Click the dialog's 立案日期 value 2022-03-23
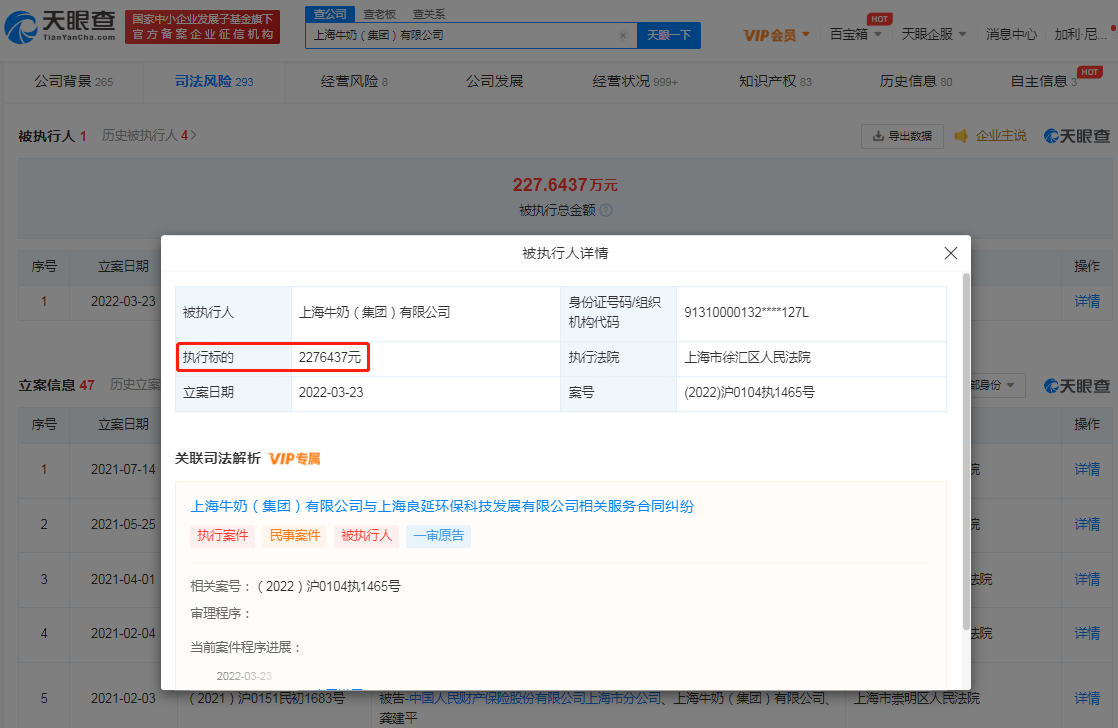Viewport: 1118px width, 728px height. (331, 393)
